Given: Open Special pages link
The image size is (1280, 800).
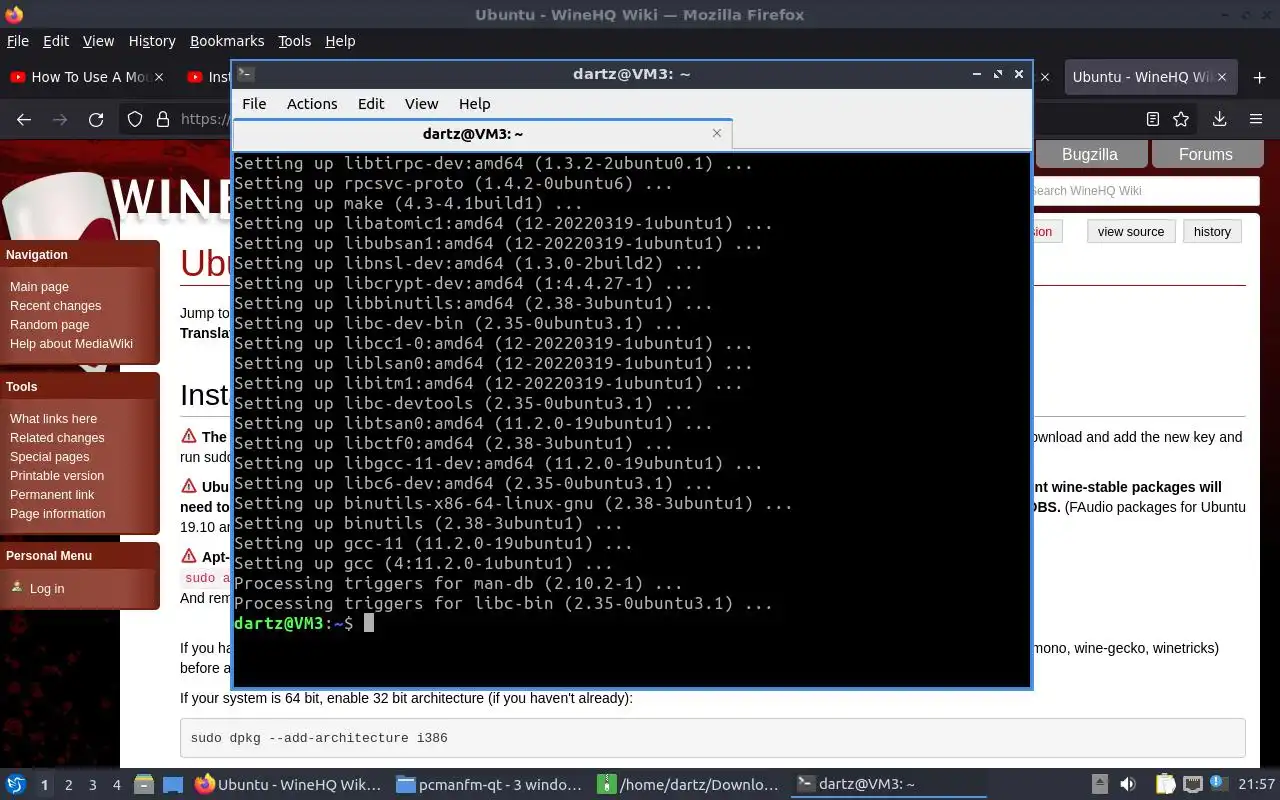Looking at the screenshot, I should click(x=49, y=456).
